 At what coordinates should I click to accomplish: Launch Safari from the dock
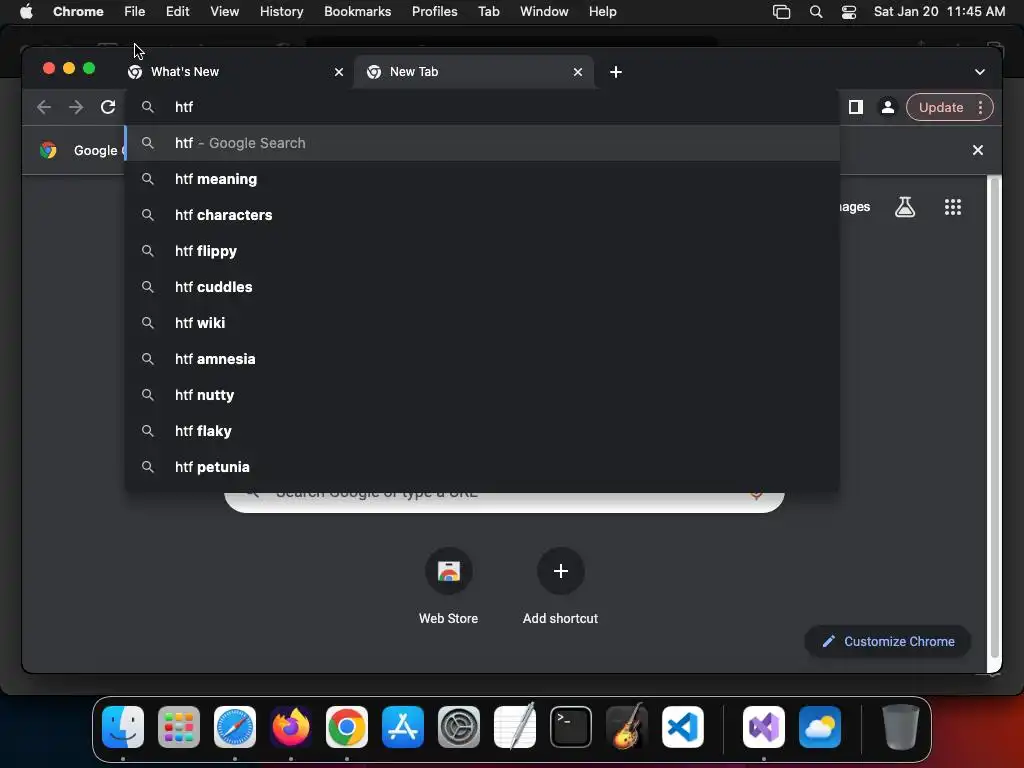tap(235, 727)
